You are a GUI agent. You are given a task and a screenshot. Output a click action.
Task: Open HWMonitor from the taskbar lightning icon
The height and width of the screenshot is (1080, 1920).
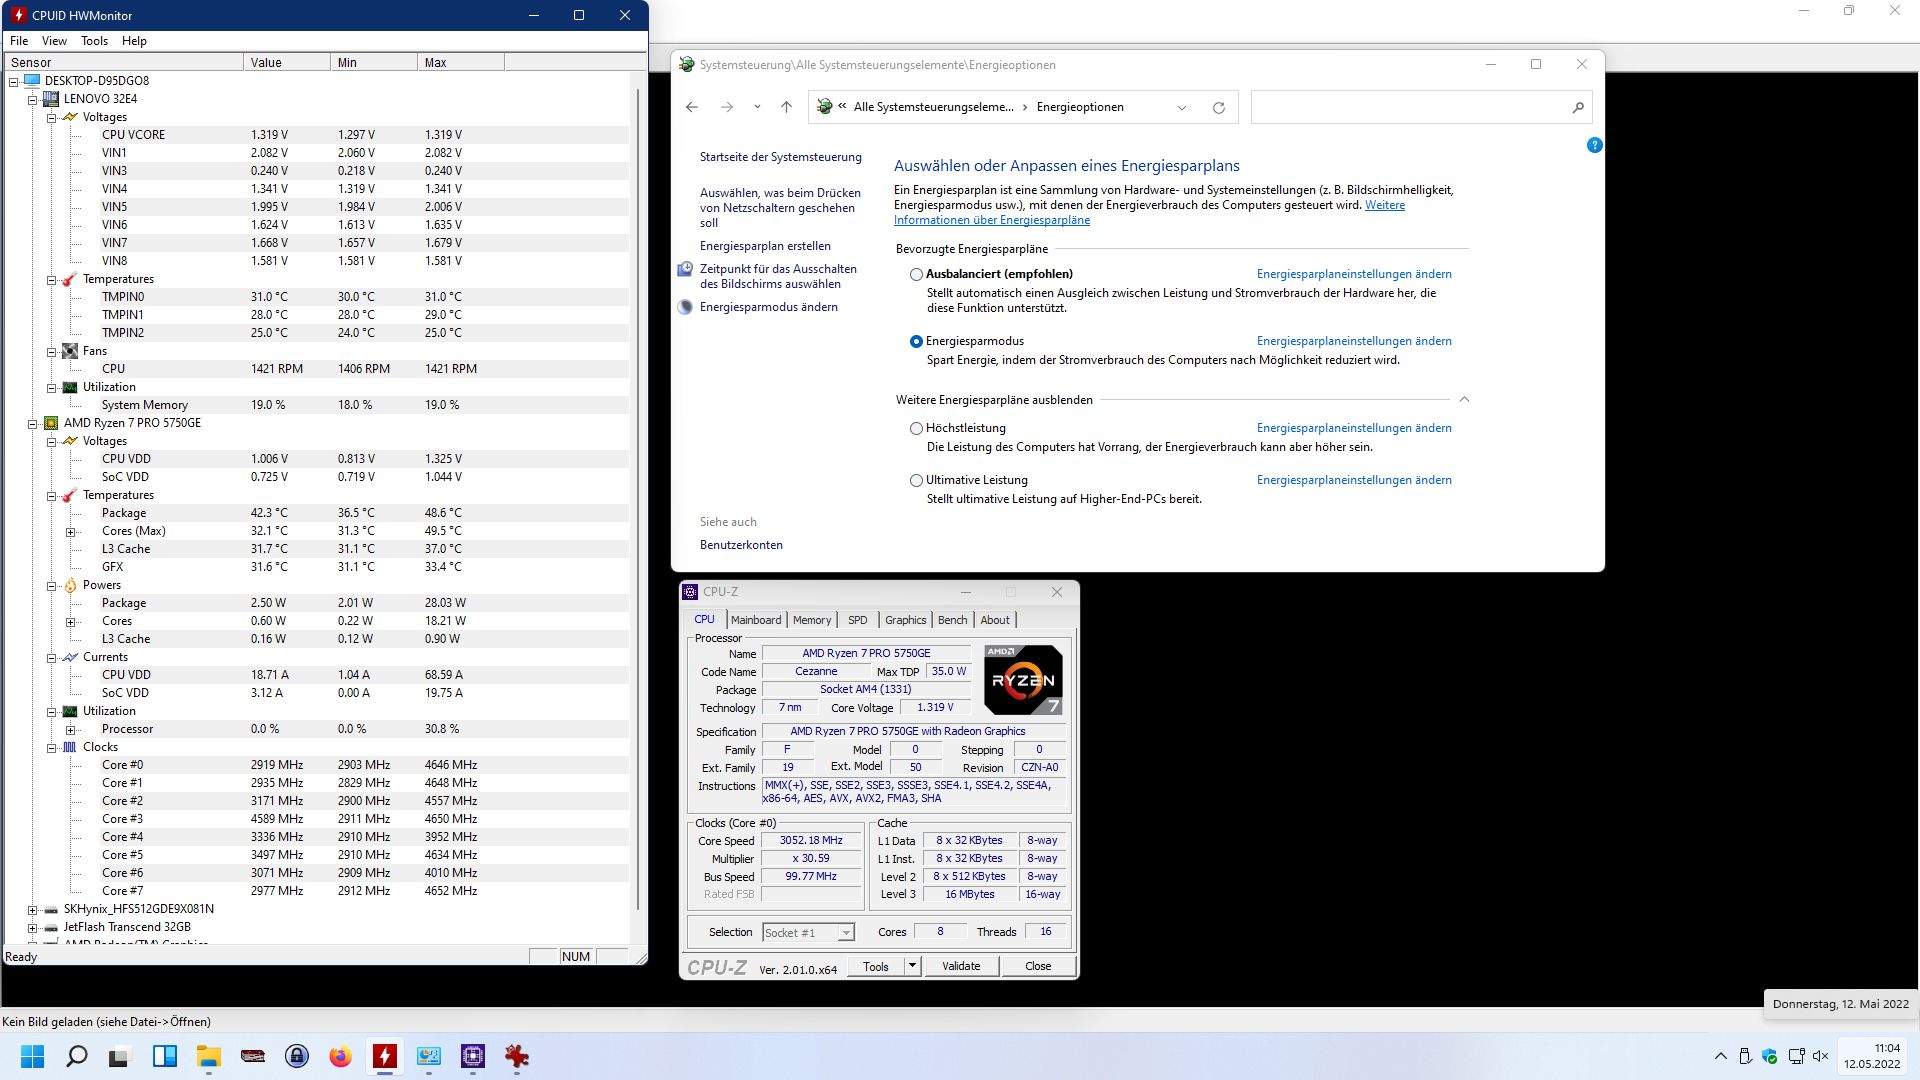[x=384, y=1056]
